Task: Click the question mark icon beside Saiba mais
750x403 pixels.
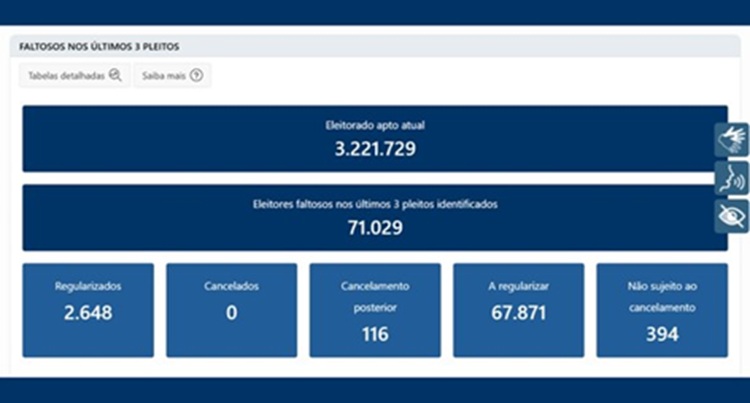Action: [x=197, y=76]
